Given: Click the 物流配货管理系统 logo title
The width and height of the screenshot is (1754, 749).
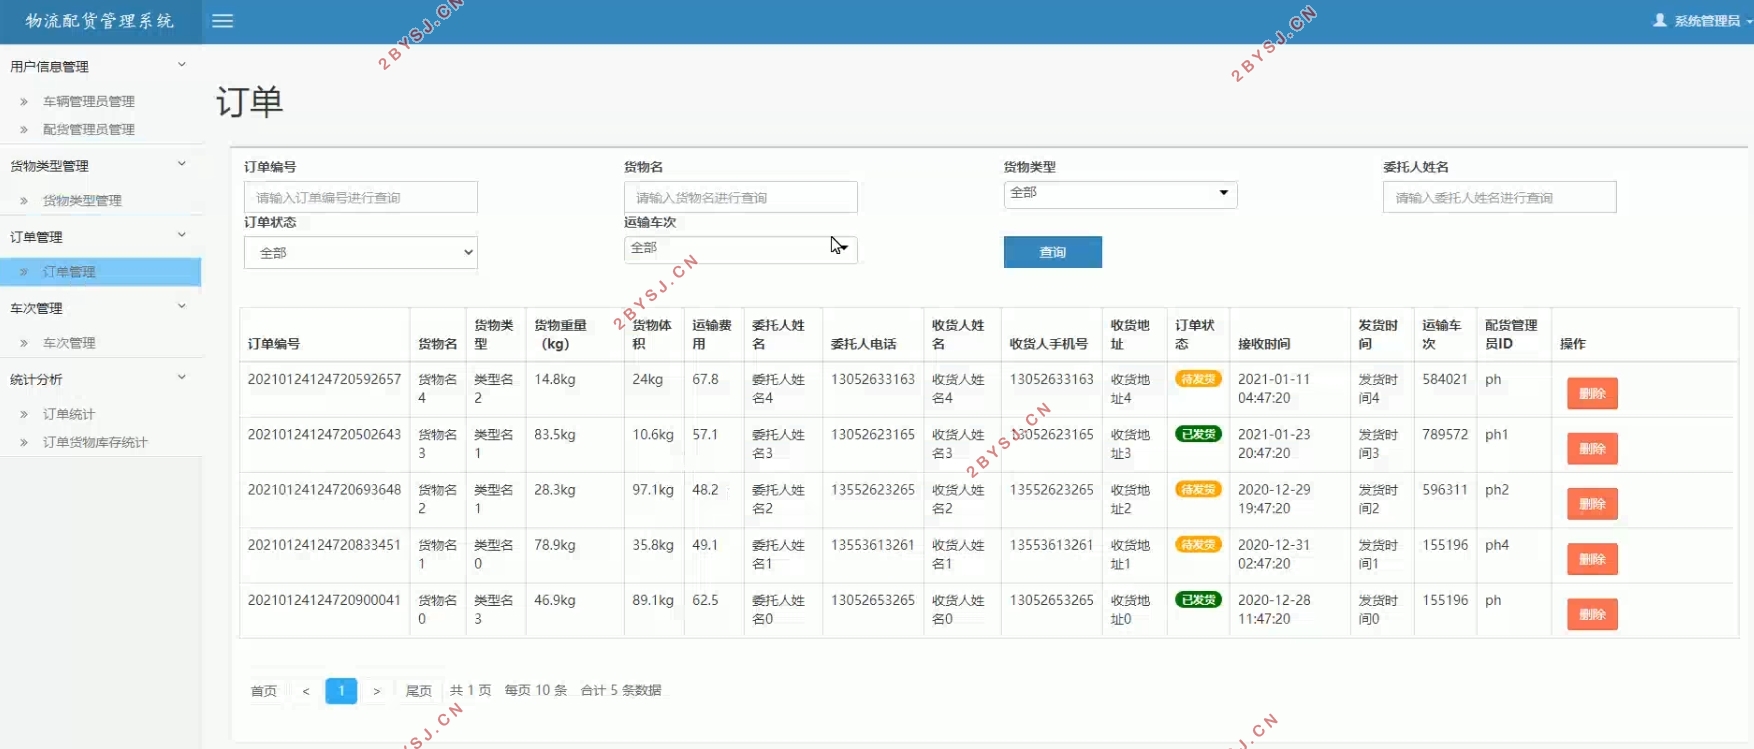Looking at the screenshot, I should pyautogui.click(x=100, y=21).
